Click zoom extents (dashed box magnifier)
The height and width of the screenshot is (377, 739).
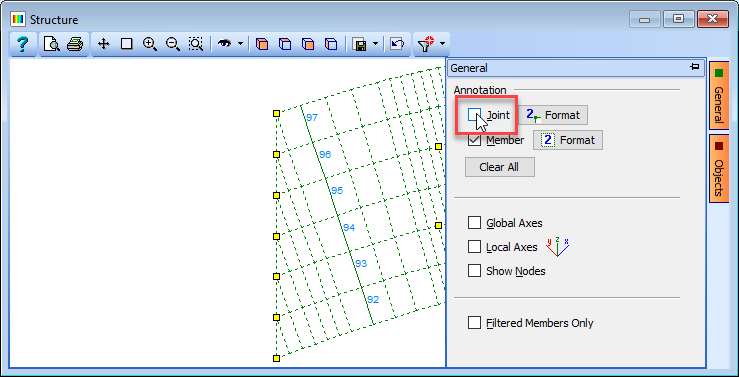coord(196,44)
